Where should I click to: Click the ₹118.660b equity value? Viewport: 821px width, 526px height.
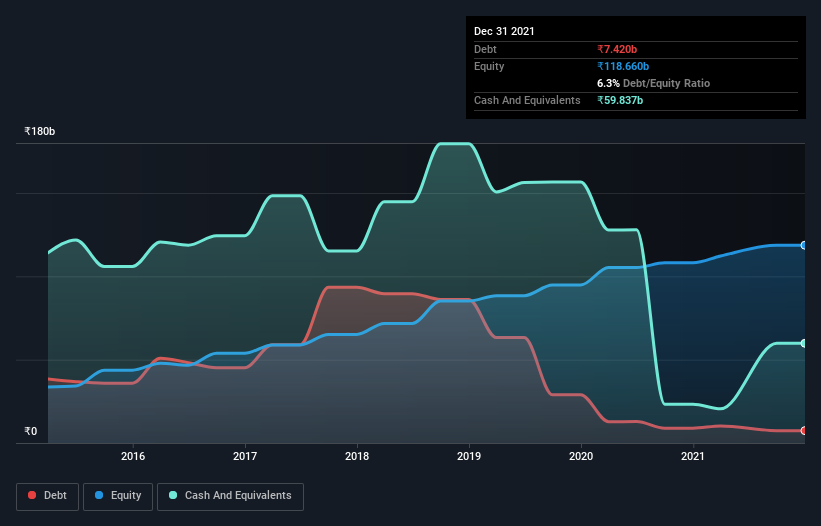pyautogui.click(x=623, y=66)
